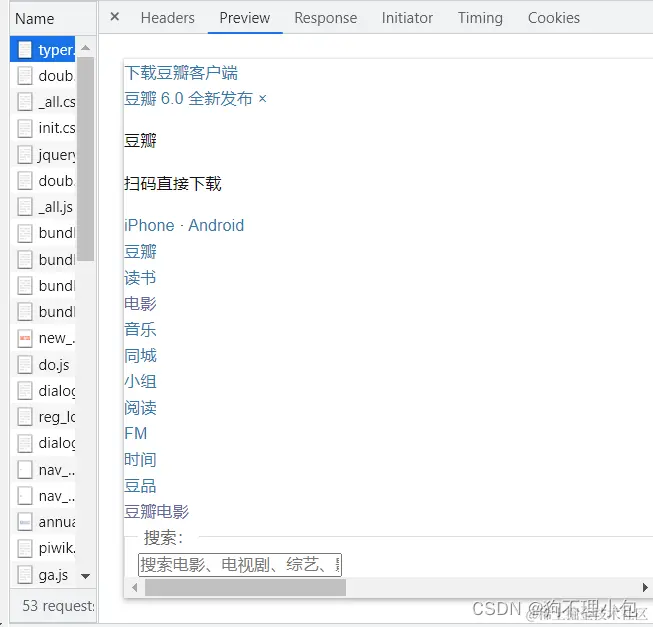
Task: Click image icon beside annua request
Action: point(25,522)
